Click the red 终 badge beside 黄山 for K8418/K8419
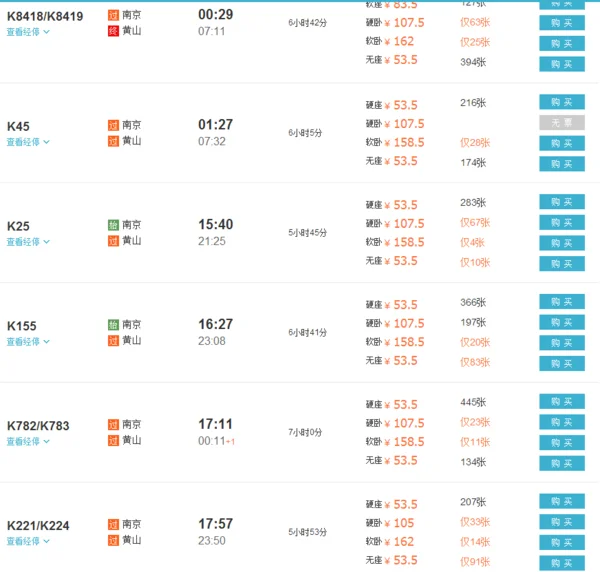 tap(113, 31)
